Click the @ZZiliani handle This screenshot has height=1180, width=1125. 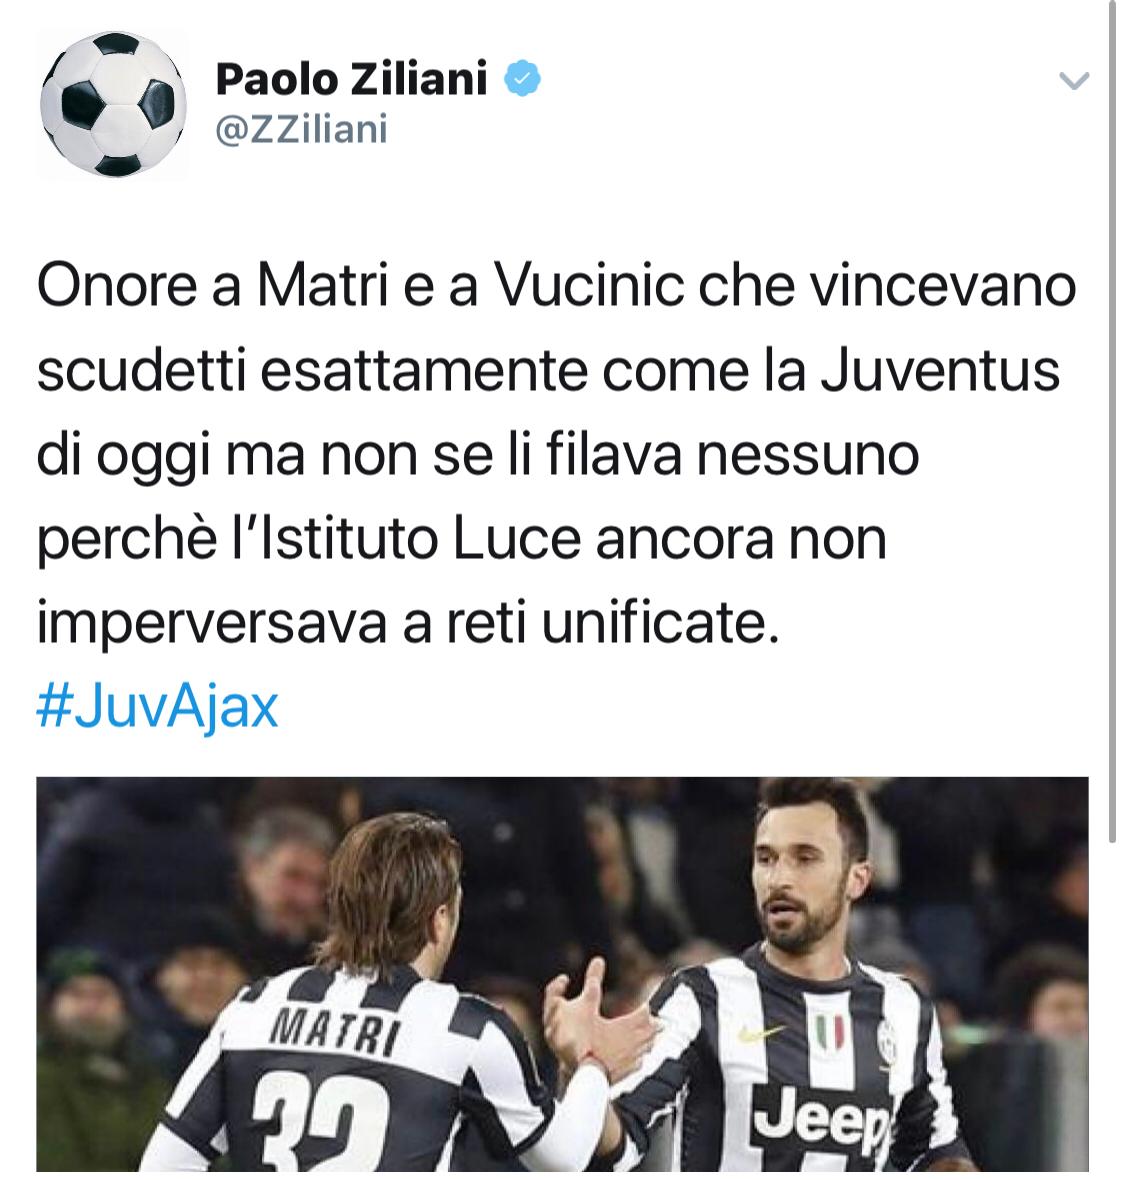click(x=301, y=129)
